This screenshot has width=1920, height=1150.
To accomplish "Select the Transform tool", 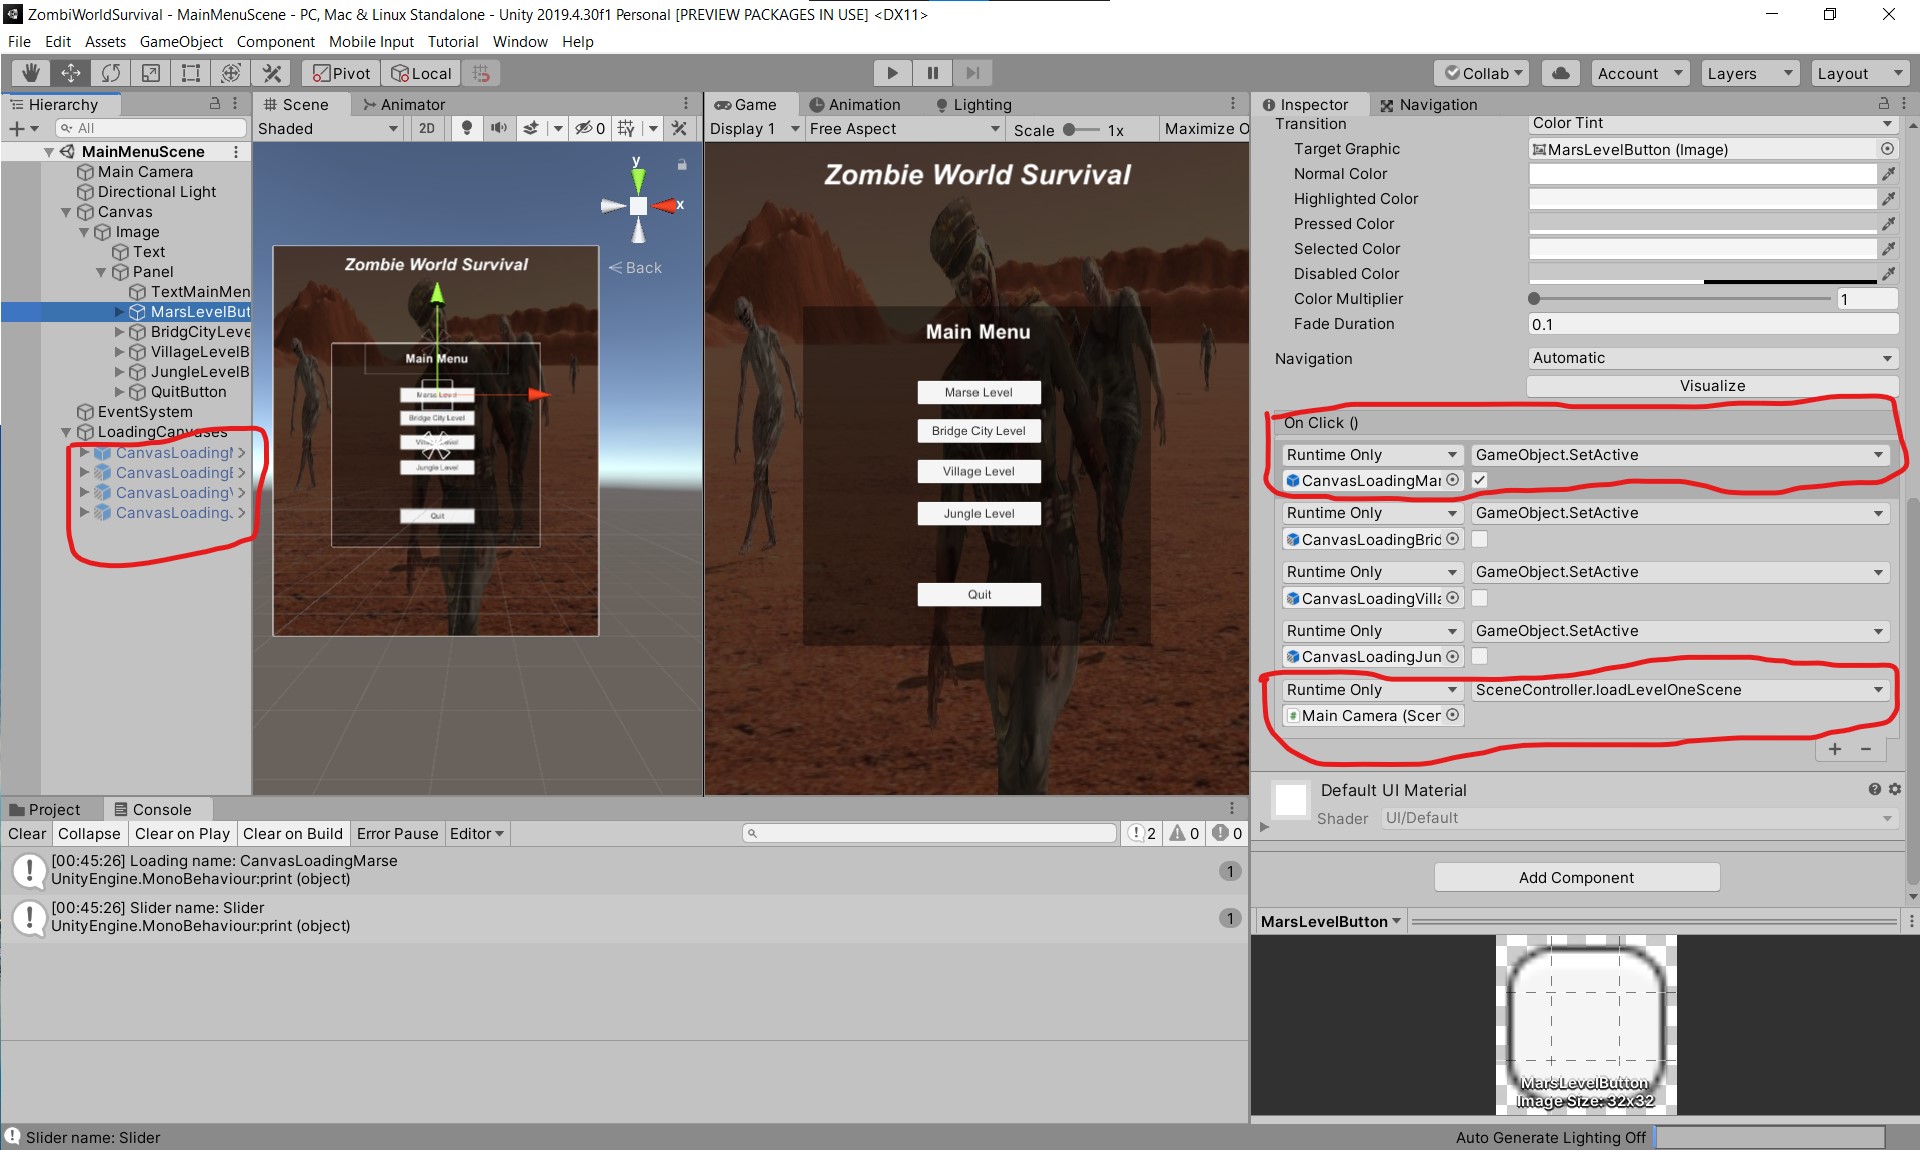I will pos(231,73).
